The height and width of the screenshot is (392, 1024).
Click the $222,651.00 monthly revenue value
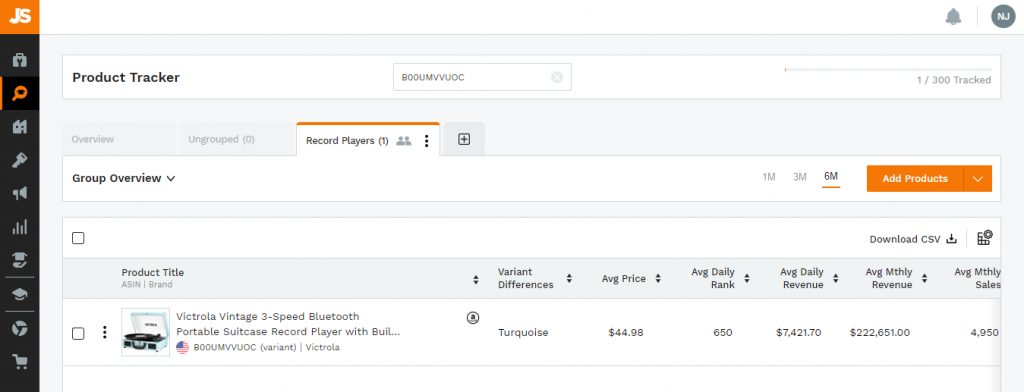(x=880, y=333)
